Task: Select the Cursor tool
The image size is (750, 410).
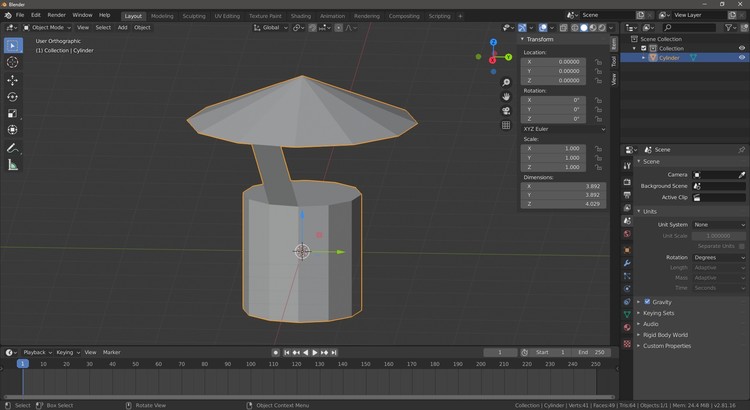Action: pos(13,62)
